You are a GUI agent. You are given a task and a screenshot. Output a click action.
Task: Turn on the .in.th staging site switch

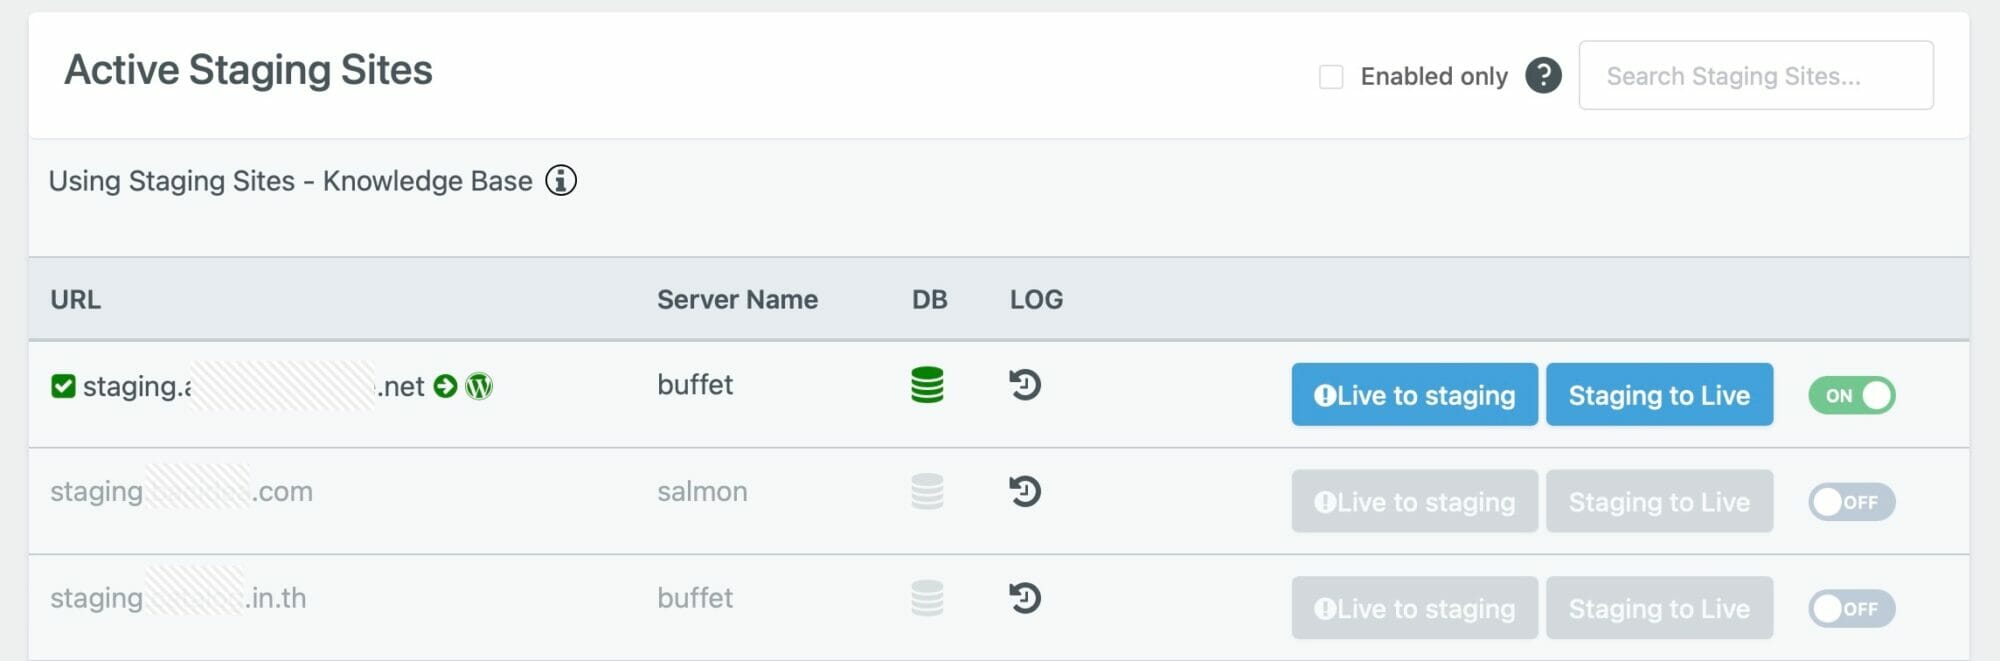(x=1852, y=608)
